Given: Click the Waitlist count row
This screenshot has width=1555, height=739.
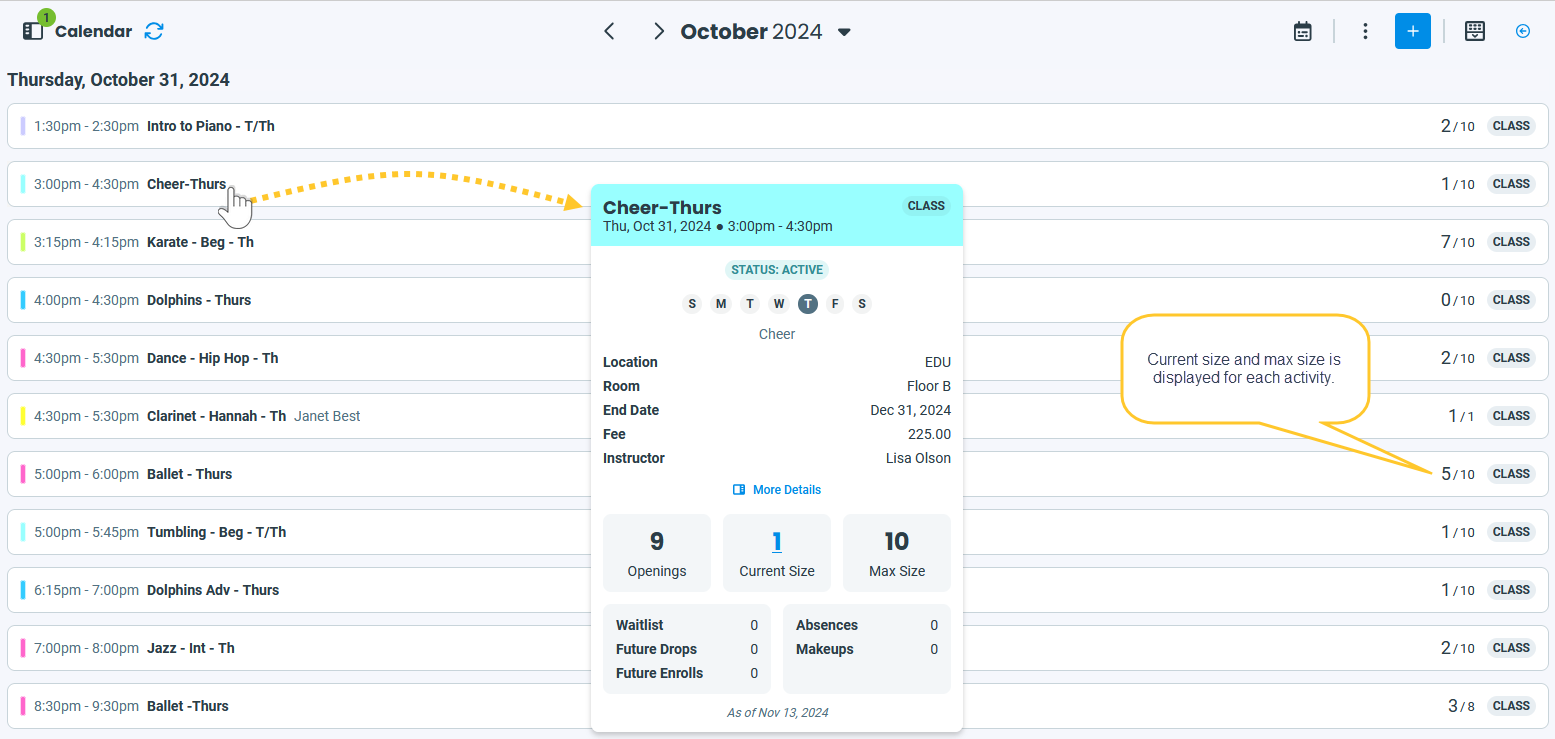Looking at the screenshot, I should [687, 625].
